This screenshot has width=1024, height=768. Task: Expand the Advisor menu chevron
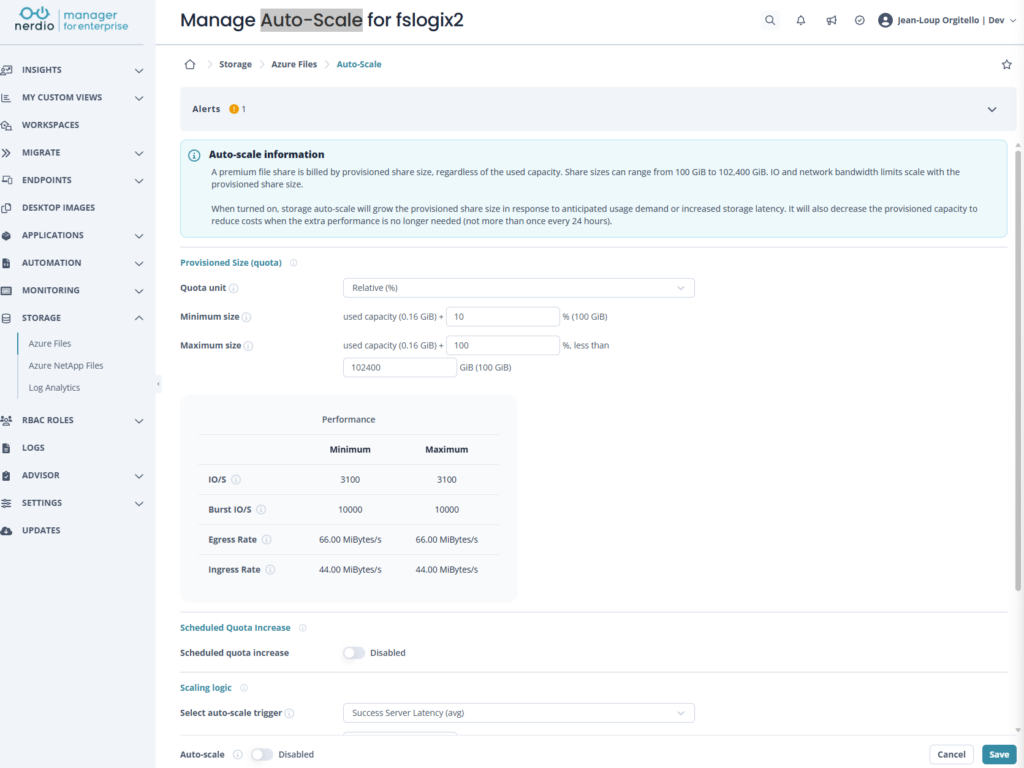click(x=138, y=476)
